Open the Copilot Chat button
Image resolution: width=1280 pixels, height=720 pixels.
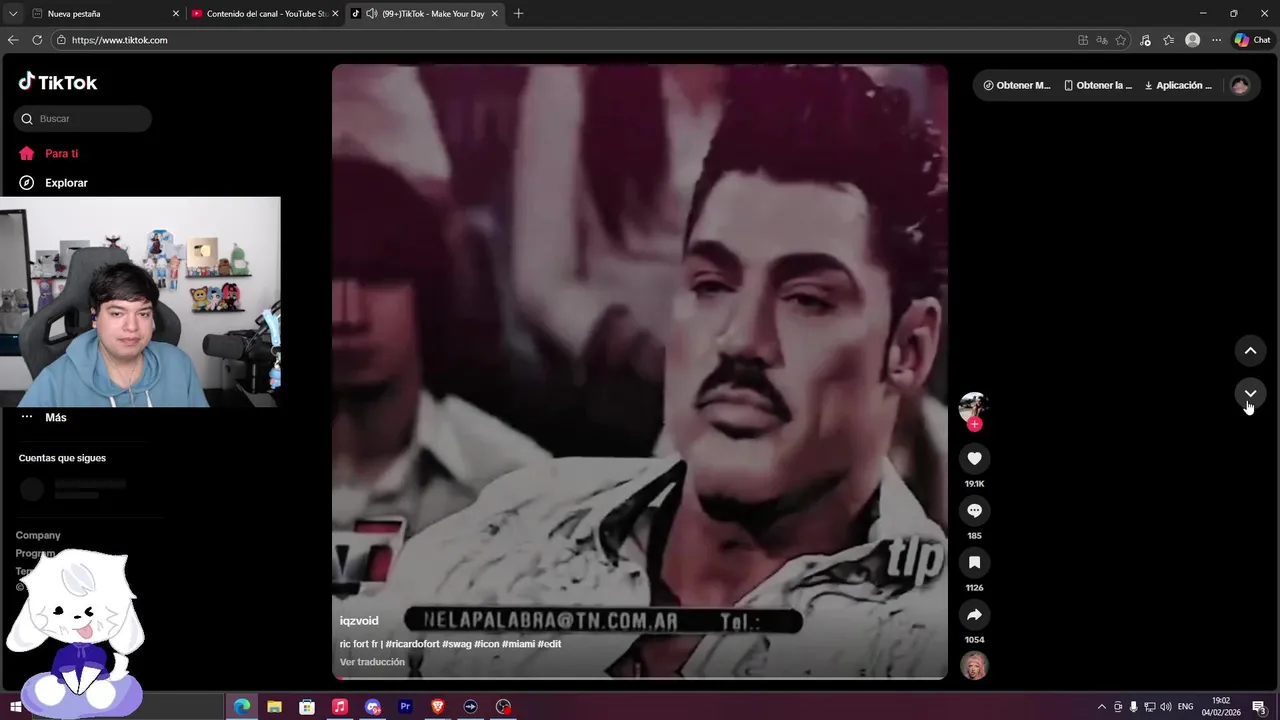click(1252, 40)
